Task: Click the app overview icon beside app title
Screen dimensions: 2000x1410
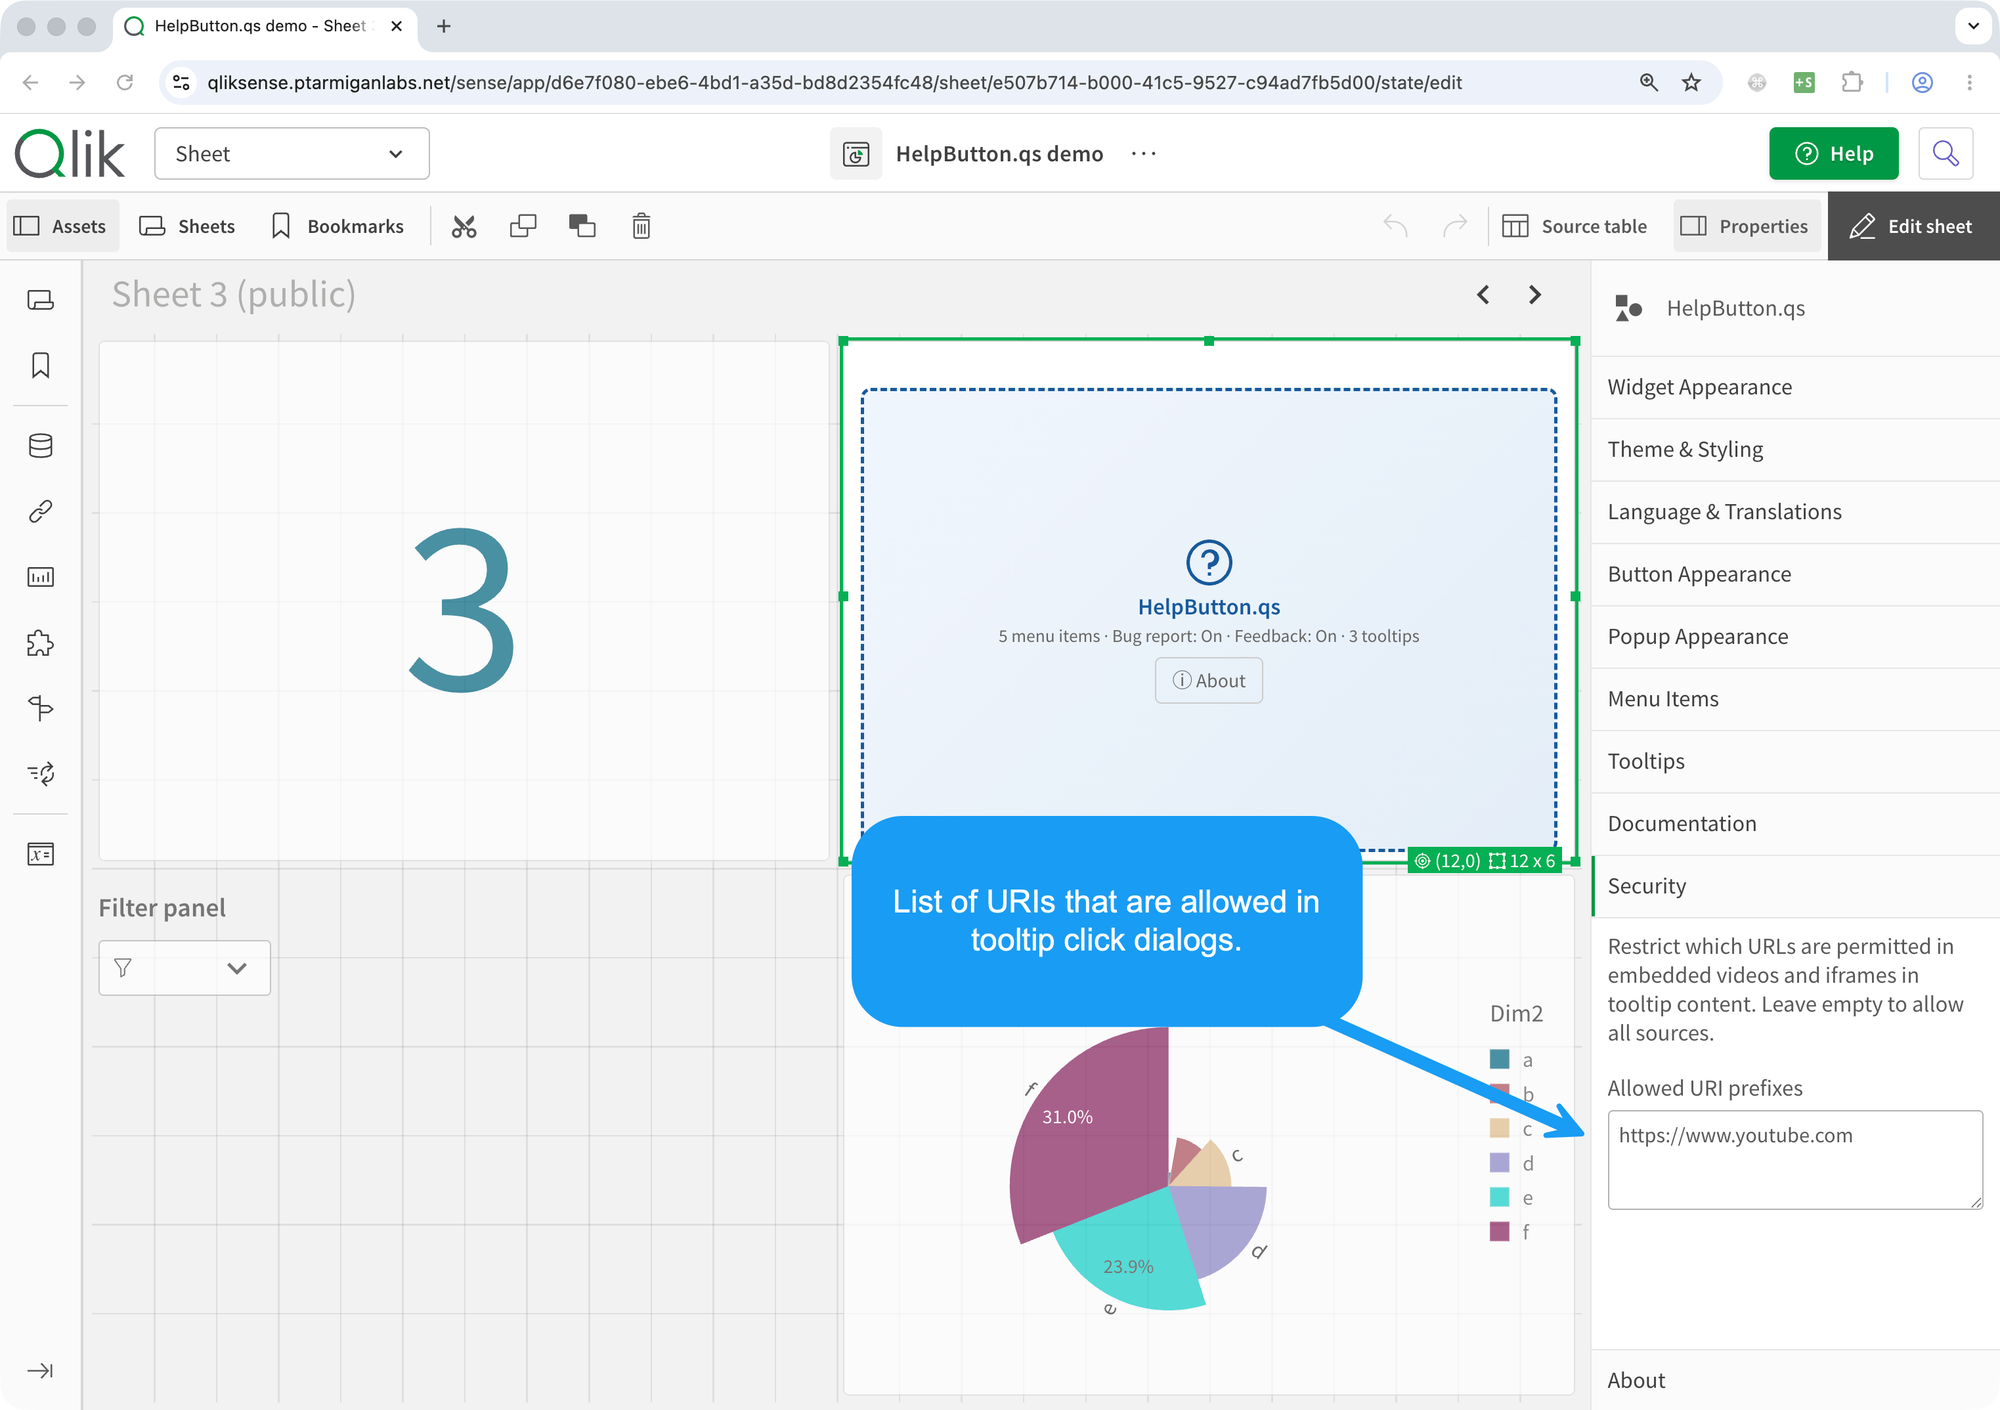Action: coord(856,154)
